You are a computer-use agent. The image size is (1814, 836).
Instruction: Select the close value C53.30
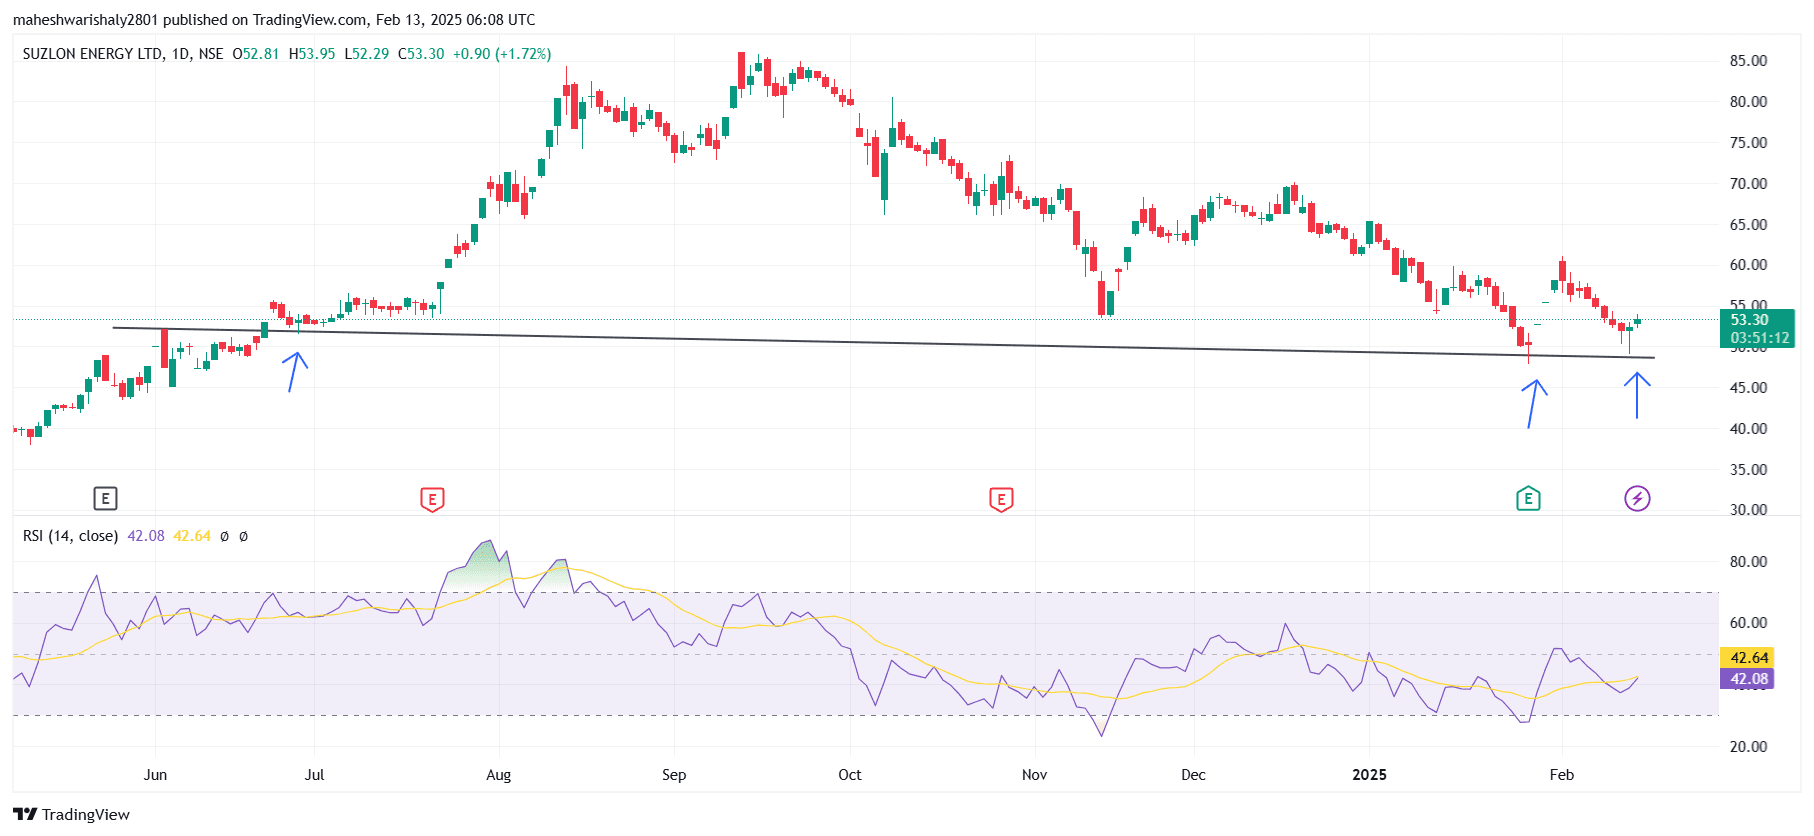pyautogui.click(x=421, y=54)
